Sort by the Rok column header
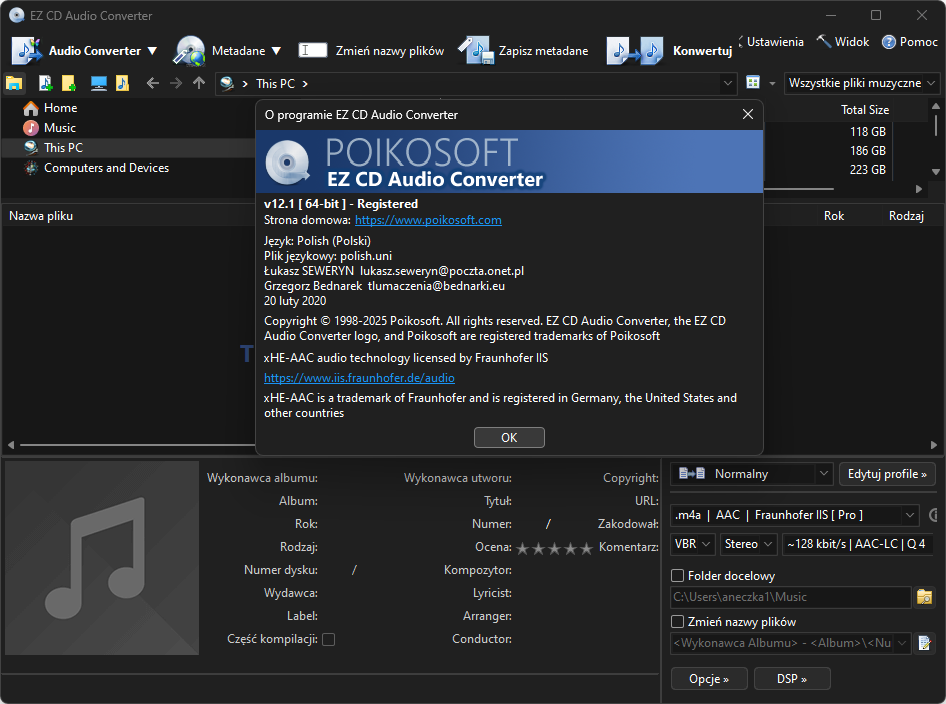The width and height of the screenshot is (946, 704). [x=834, y=215]
